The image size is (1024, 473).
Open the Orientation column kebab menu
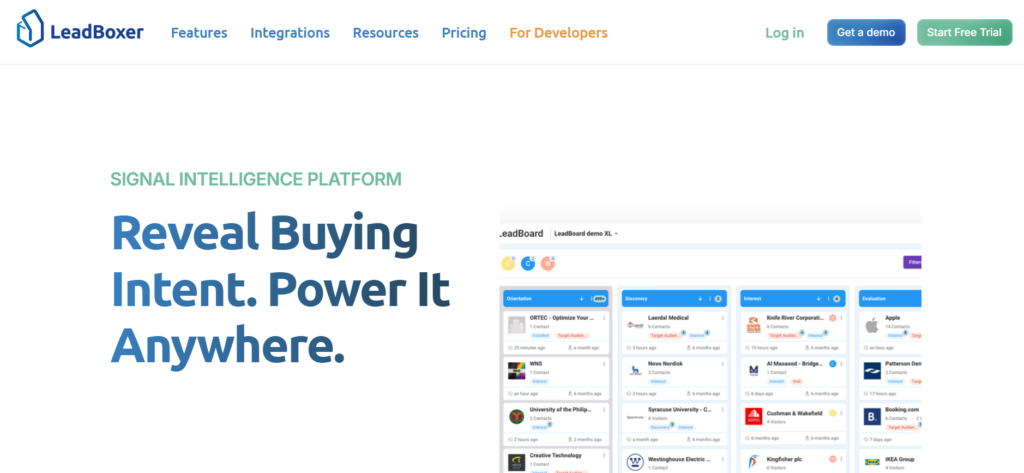pyautogui.click(x=592, y=299)
